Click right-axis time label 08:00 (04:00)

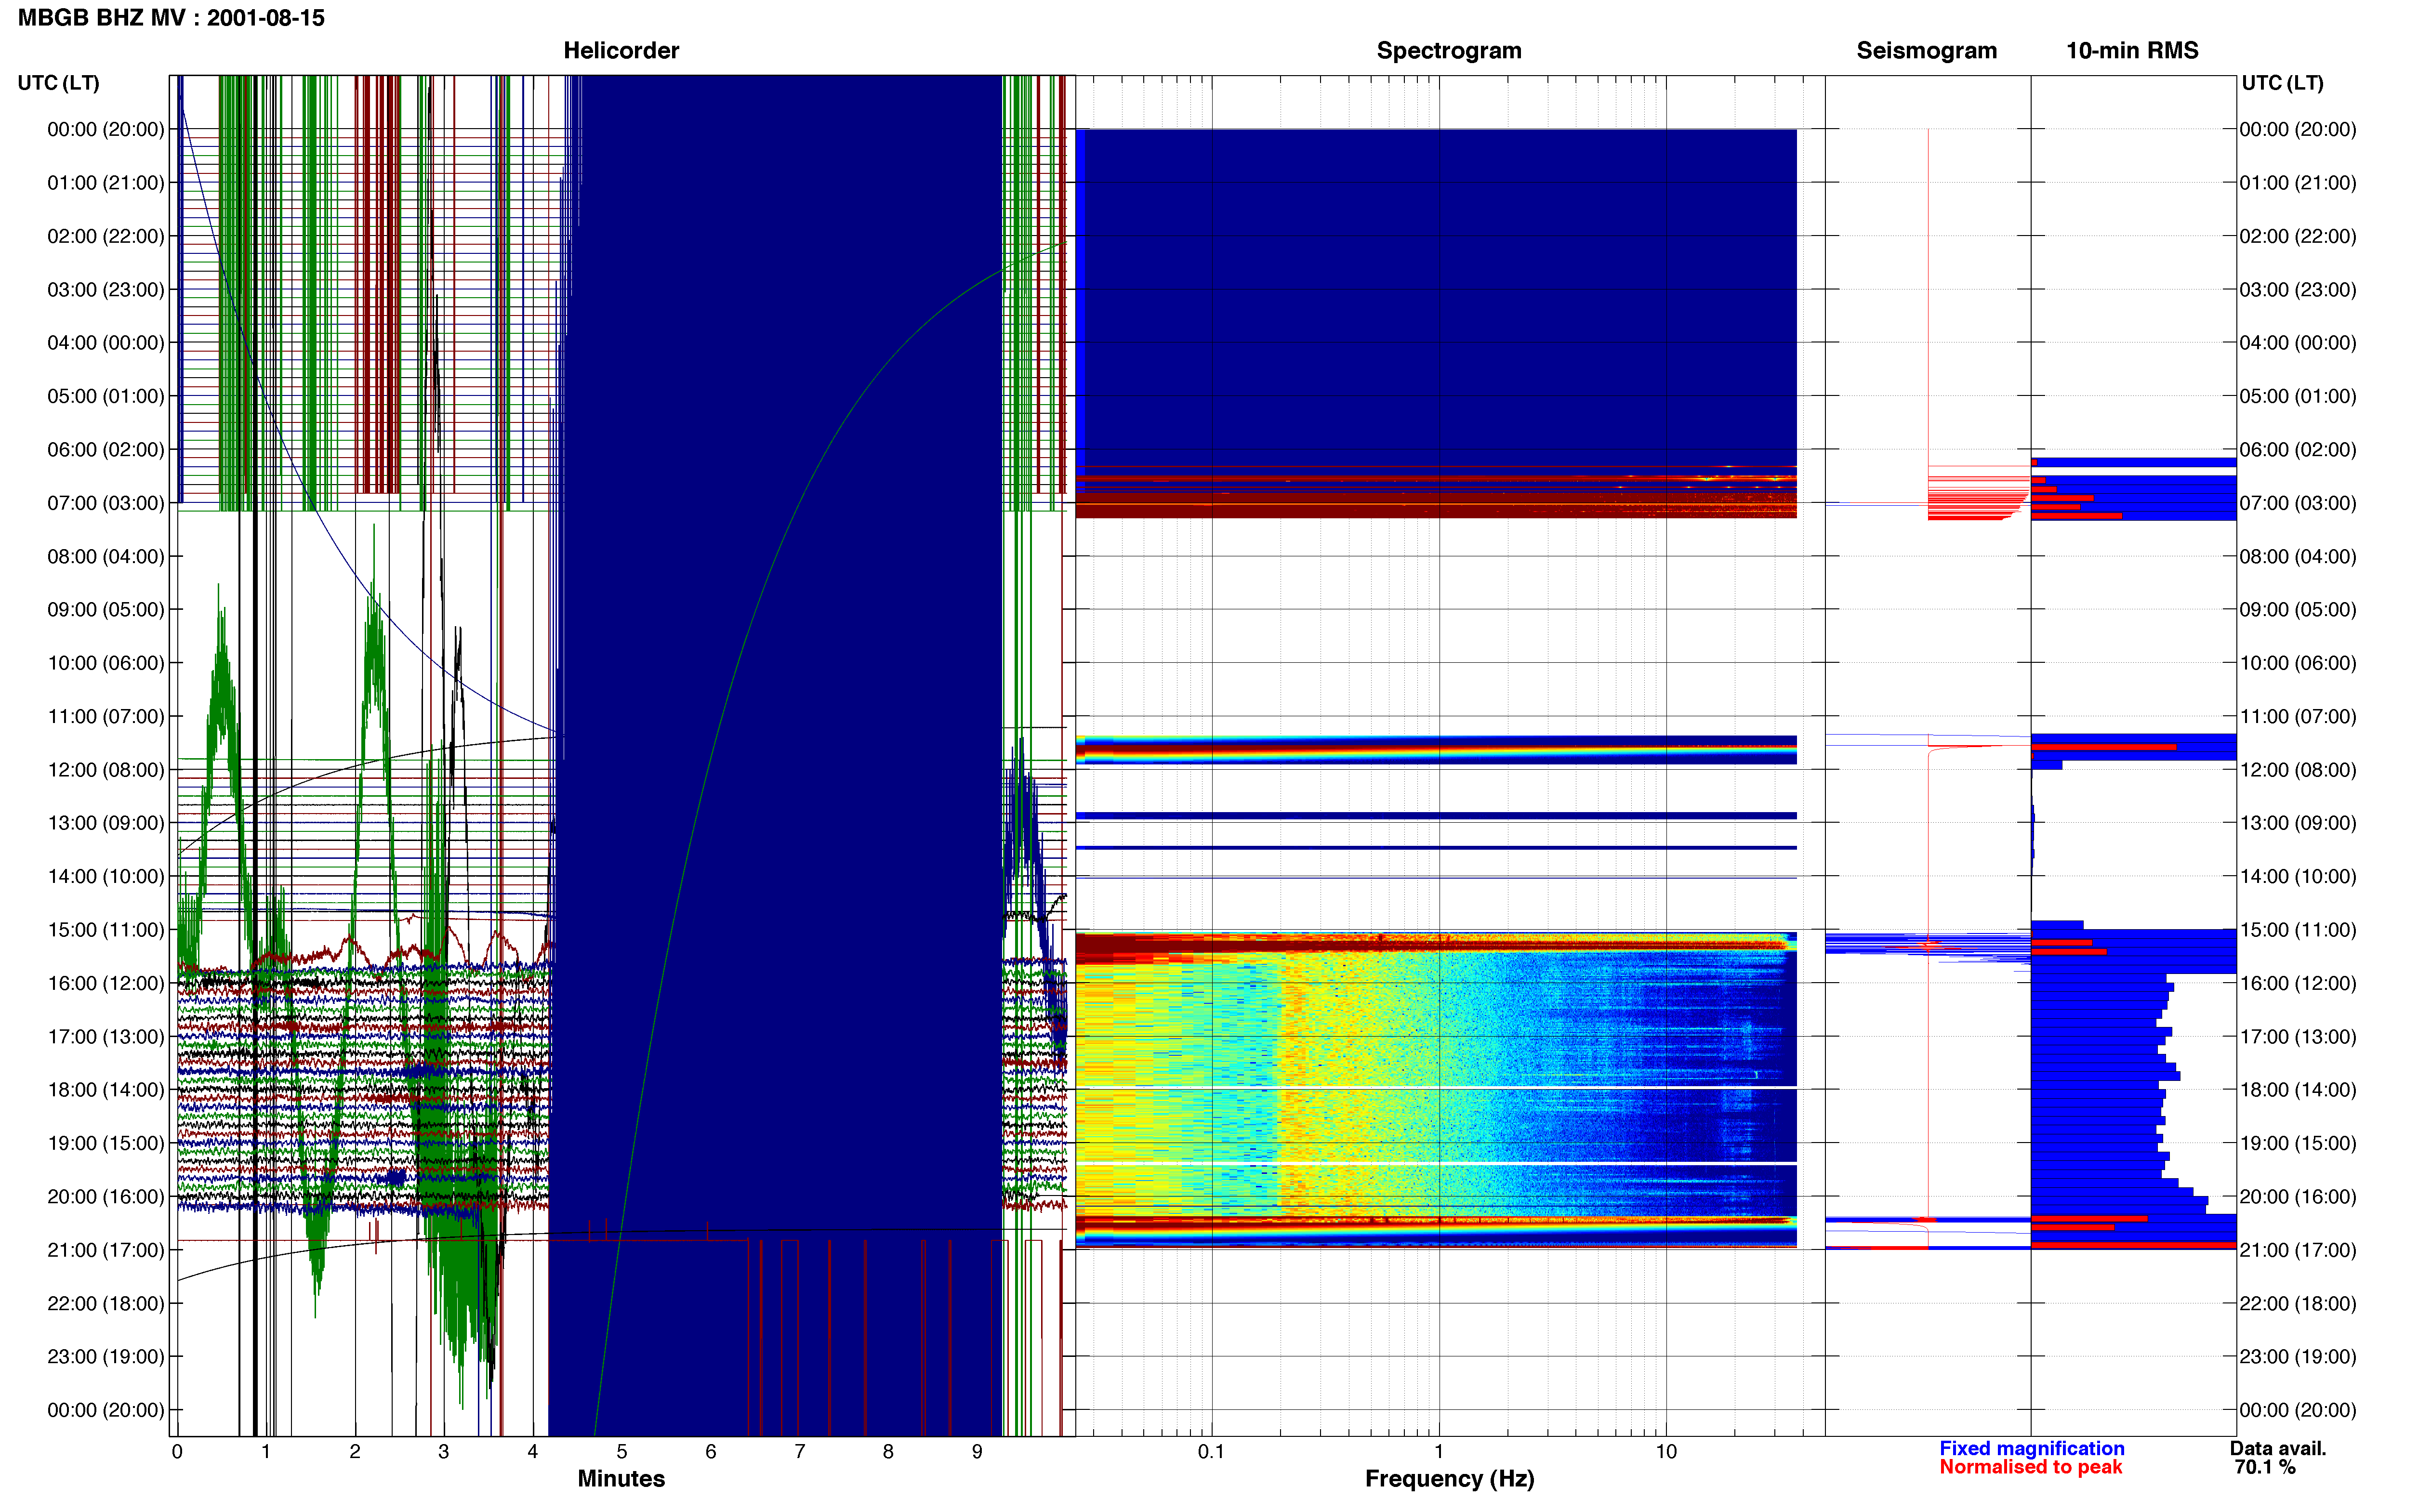coord(2298,556)
